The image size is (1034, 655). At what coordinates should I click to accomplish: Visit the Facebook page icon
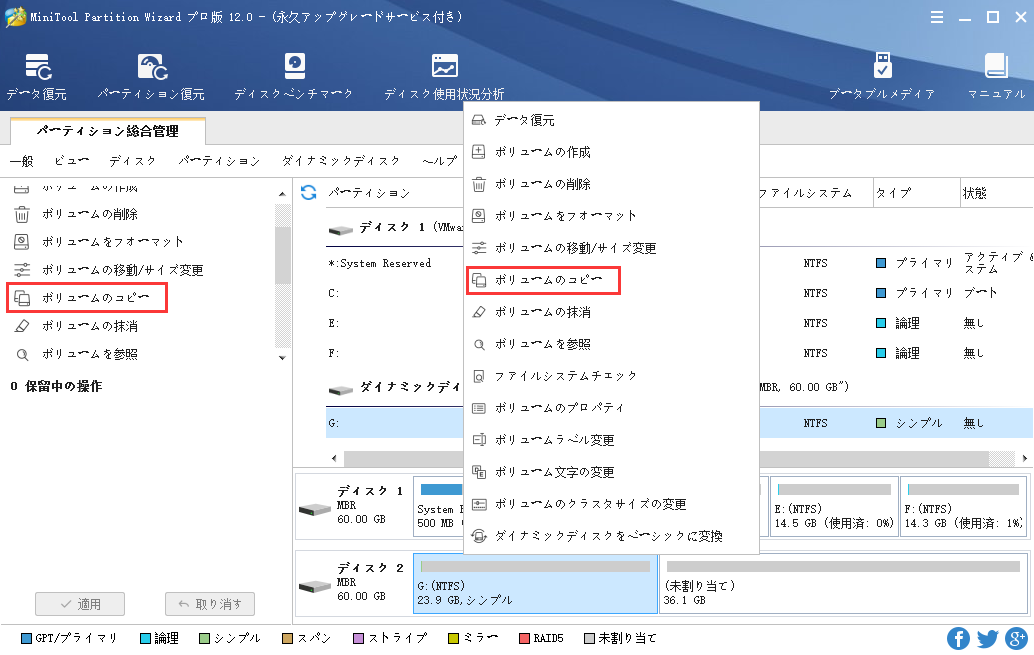(x=958, y=638)
